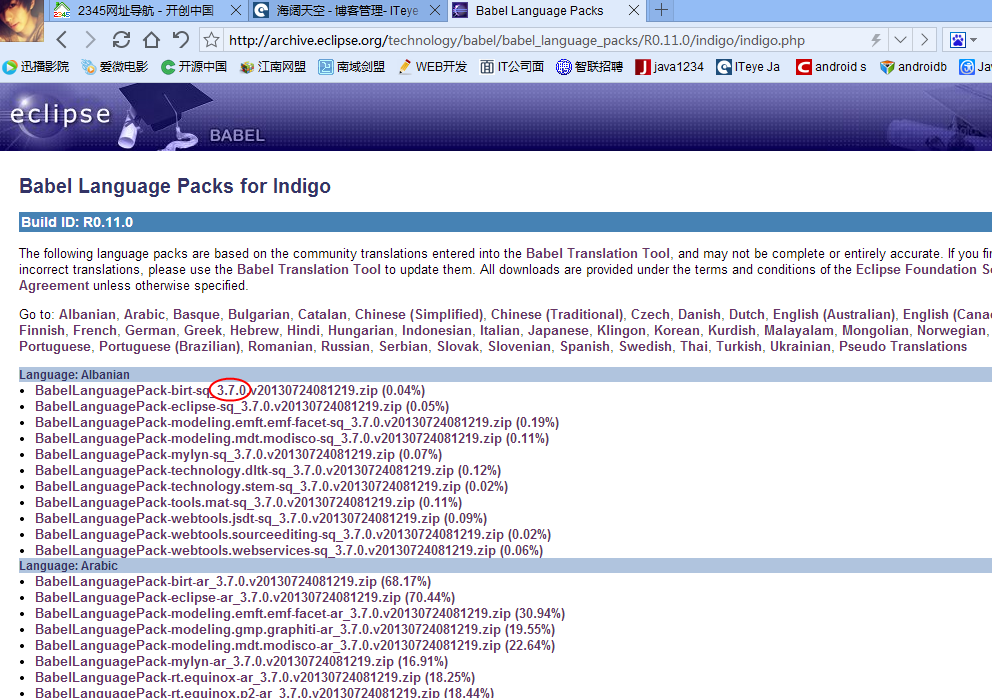Go back with the browser back arrow
The width and height of the screenshot is (992, 698).
tap(61, 40)
